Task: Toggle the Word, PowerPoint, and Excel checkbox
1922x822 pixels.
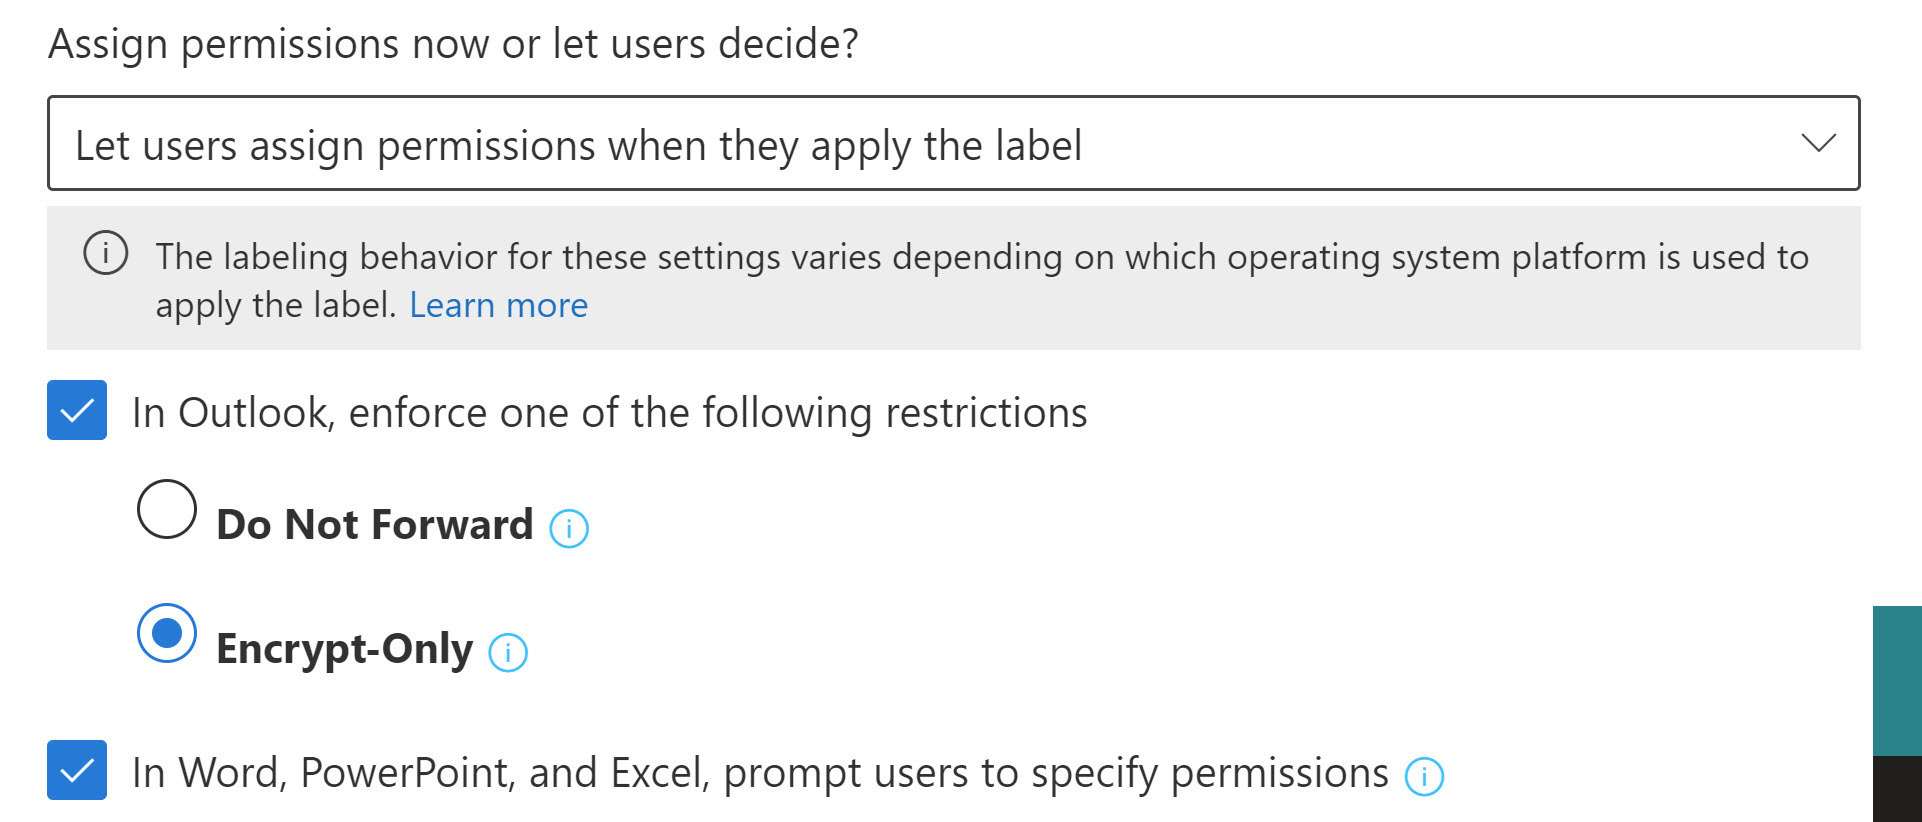Action: tap(77, 770)
